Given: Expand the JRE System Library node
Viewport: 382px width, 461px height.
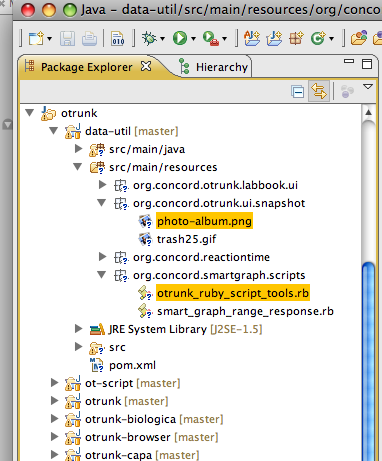Looking at the screenshot, I should coord(79,329).
